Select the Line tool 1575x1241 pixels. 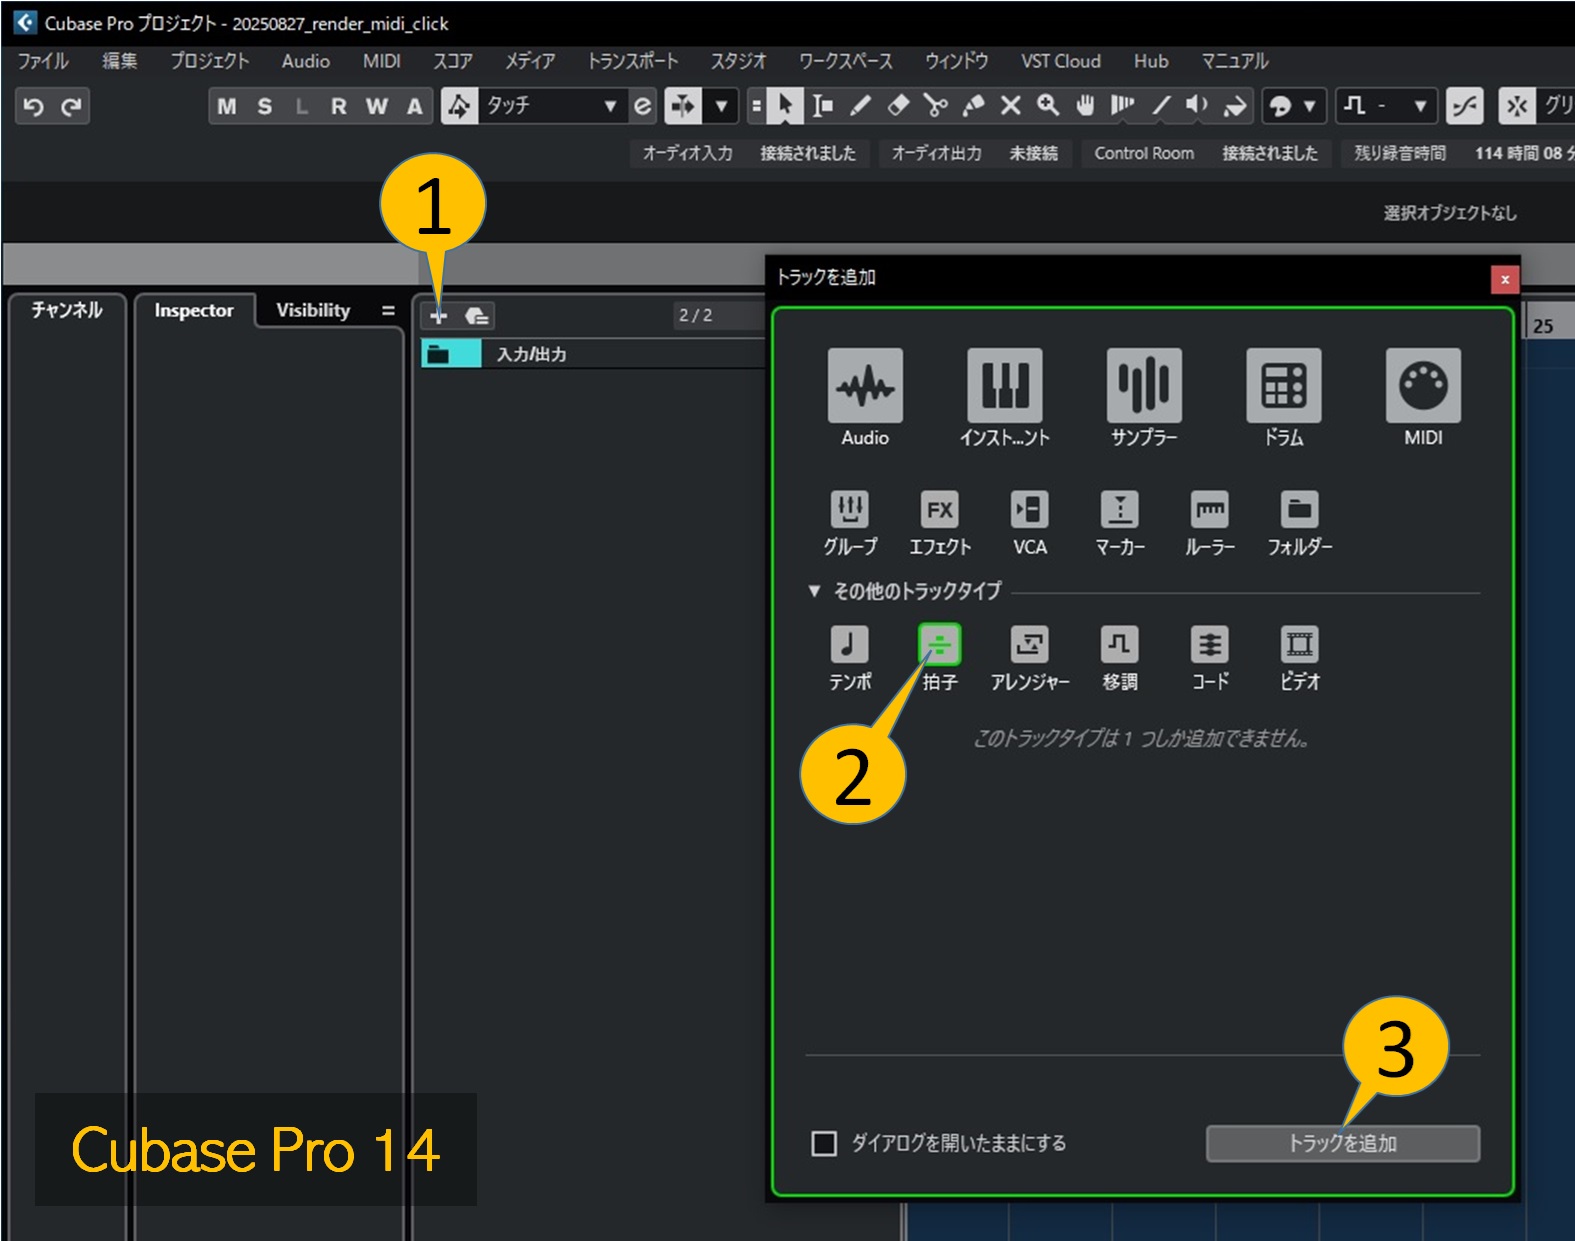(x=1160, y=106)
